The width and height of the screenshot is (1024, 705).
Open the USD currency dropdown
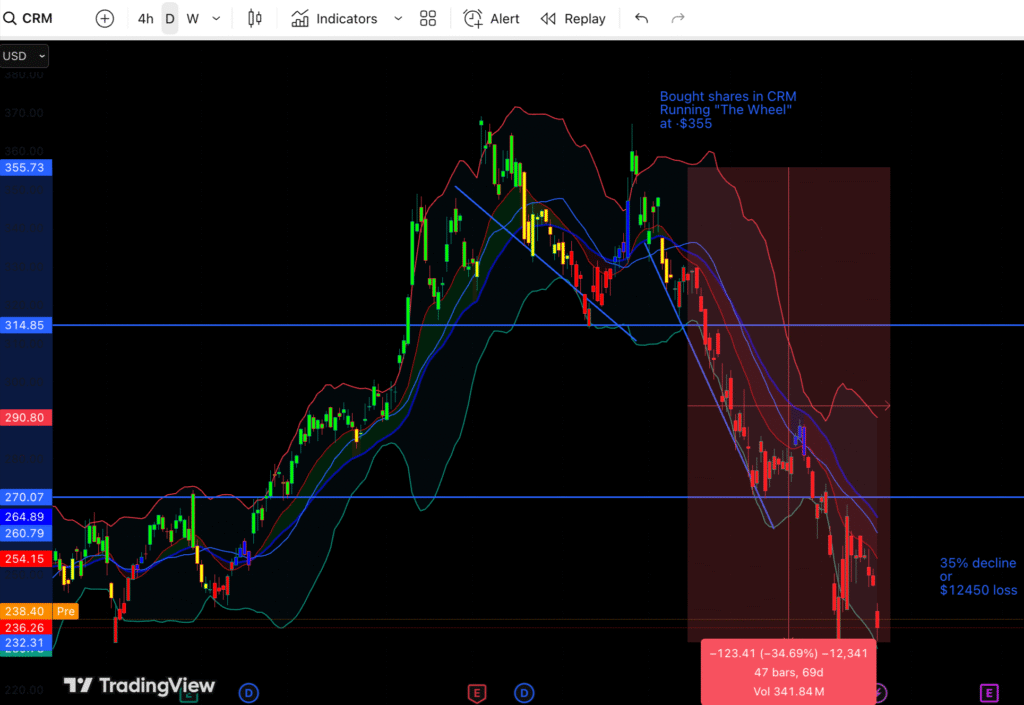click(24, 56)
